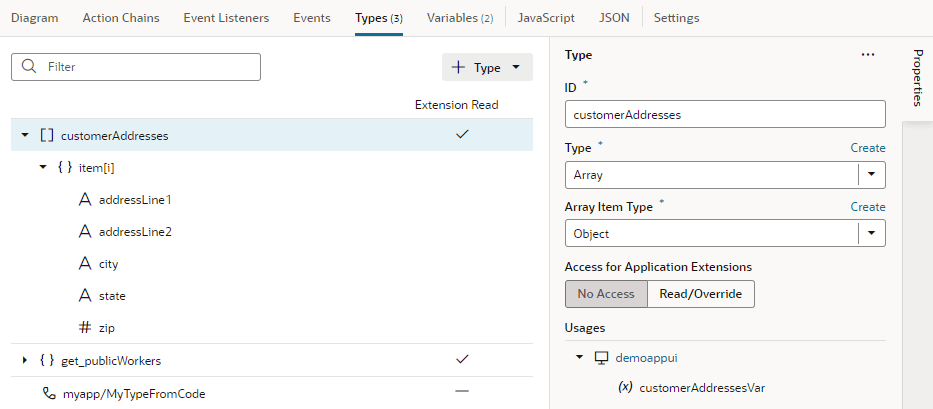The width and height of the screenshot is (933, 409).
Task: Click the phone icon beside myapp/MyTypeFromCode
Action: [48, 393]
